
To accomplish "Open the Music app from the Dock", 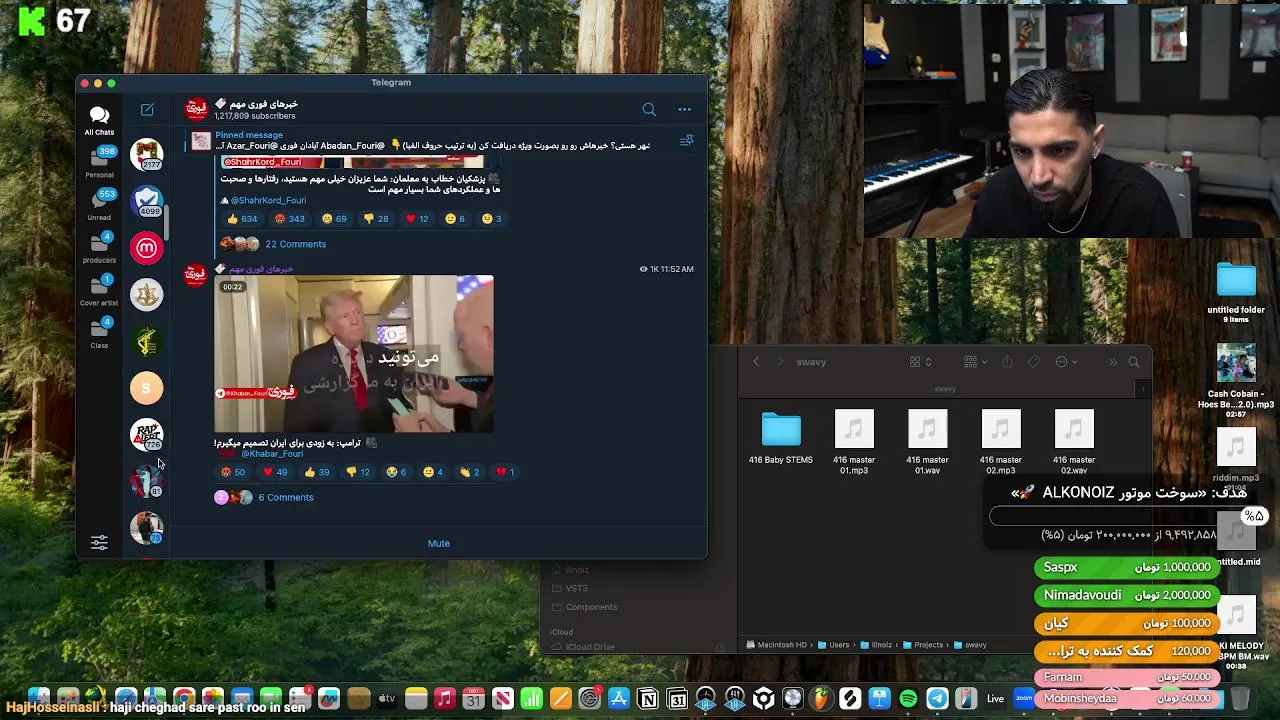I will (x=445, y=699).
